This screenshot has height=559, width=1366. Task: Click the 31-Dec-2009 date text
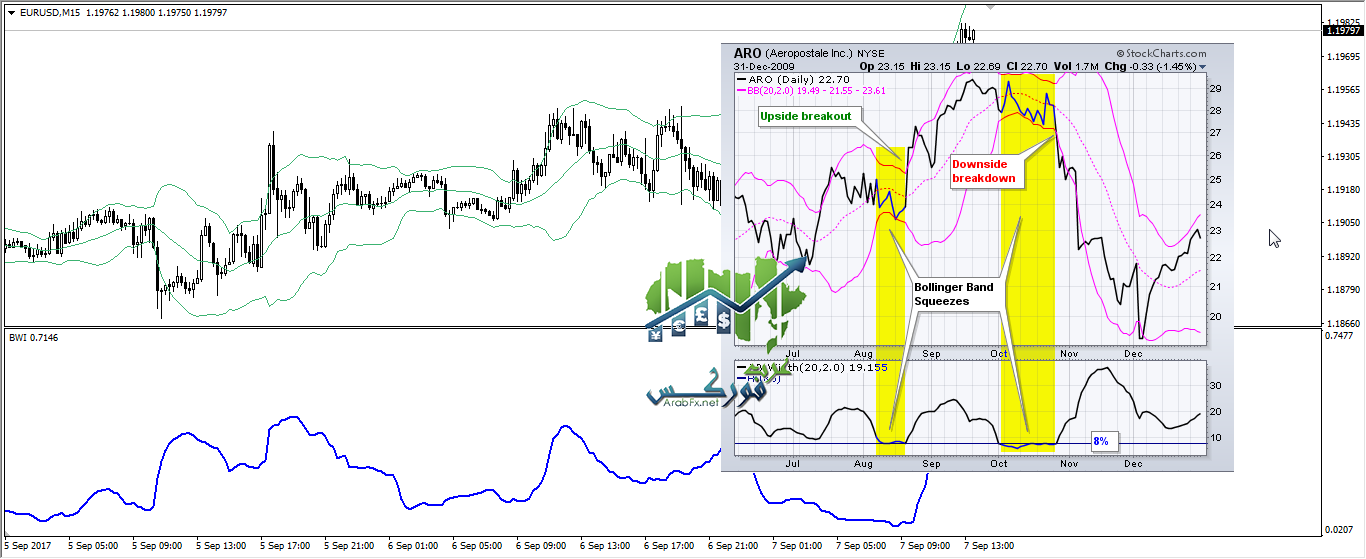point(762,67)
